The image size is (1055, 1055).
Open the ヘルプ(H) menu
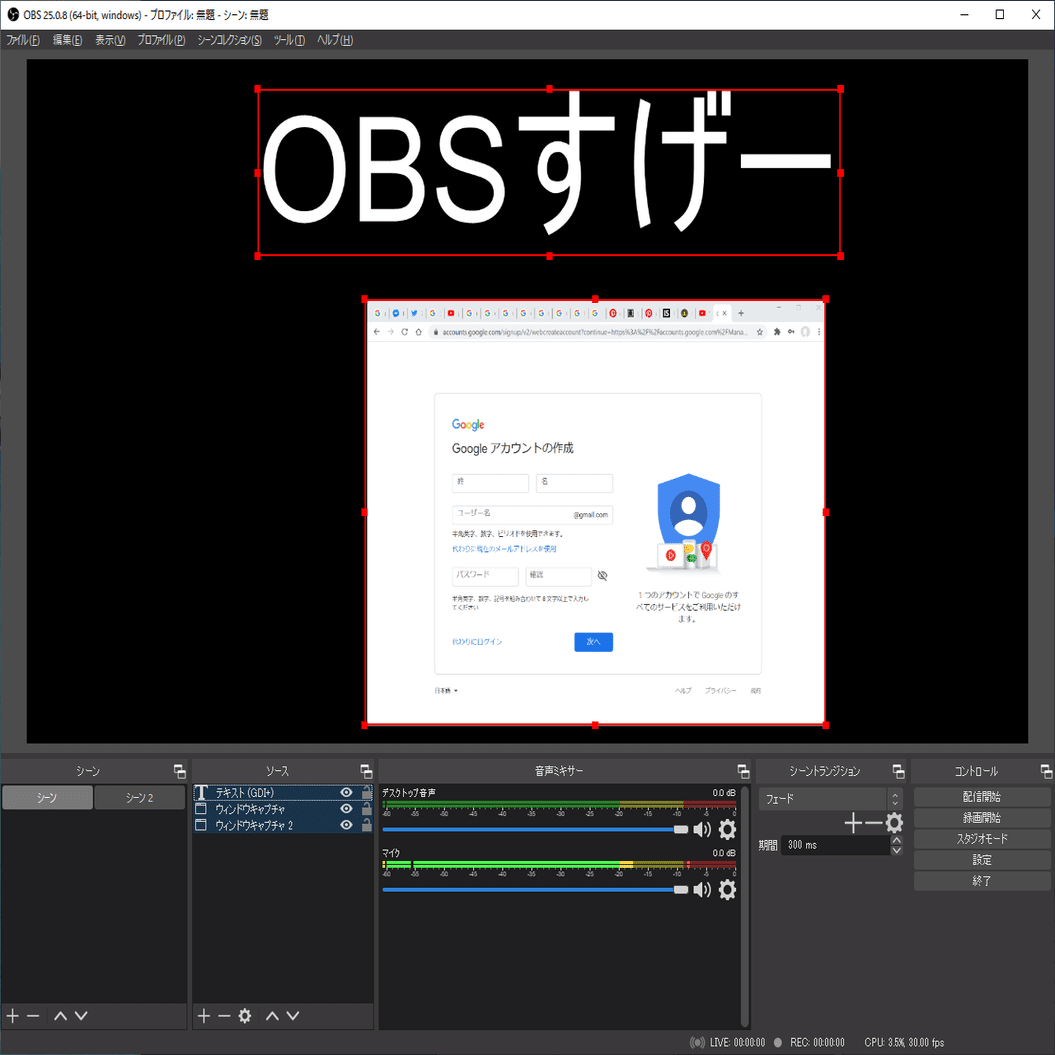335,40
